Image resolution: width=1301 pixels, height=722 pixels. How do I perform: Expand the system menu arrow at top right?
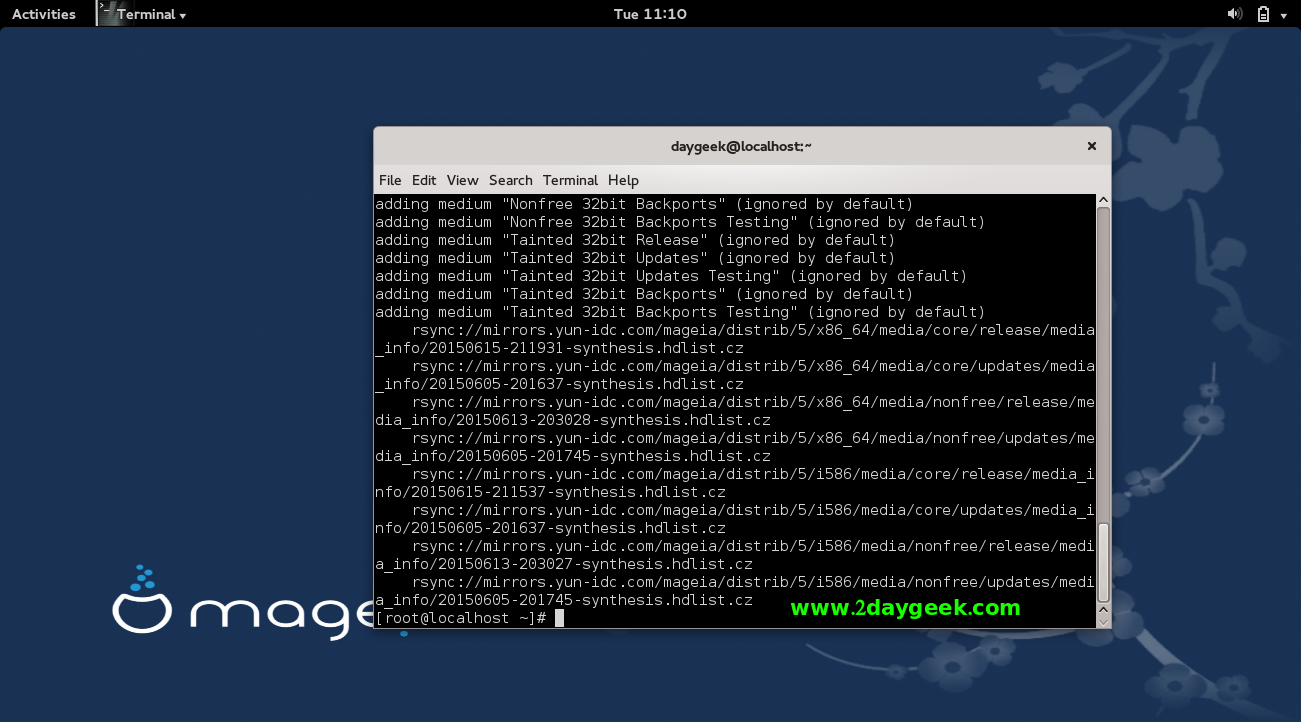click(x=1284, y=15)
